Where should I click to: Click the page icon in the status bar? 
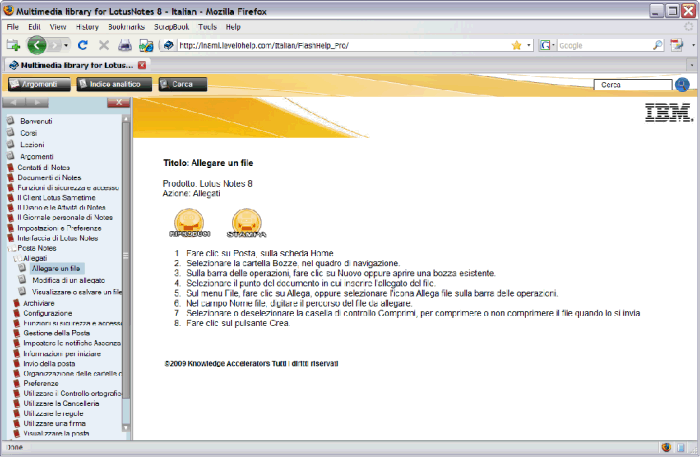tap(681, 447)
